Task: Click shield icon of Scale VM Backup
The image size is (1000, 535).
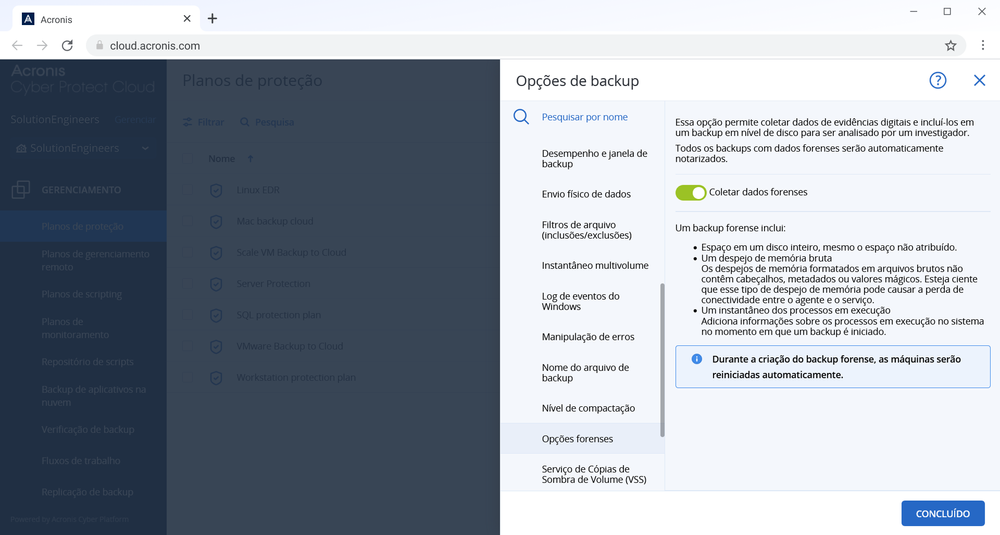Action: (216, 253)
